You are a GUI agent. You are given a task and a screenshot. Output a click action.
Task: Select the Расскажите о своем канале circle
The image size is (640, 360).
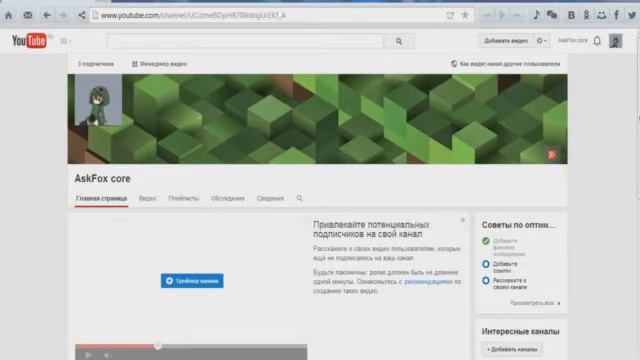(x=486, y=281)
